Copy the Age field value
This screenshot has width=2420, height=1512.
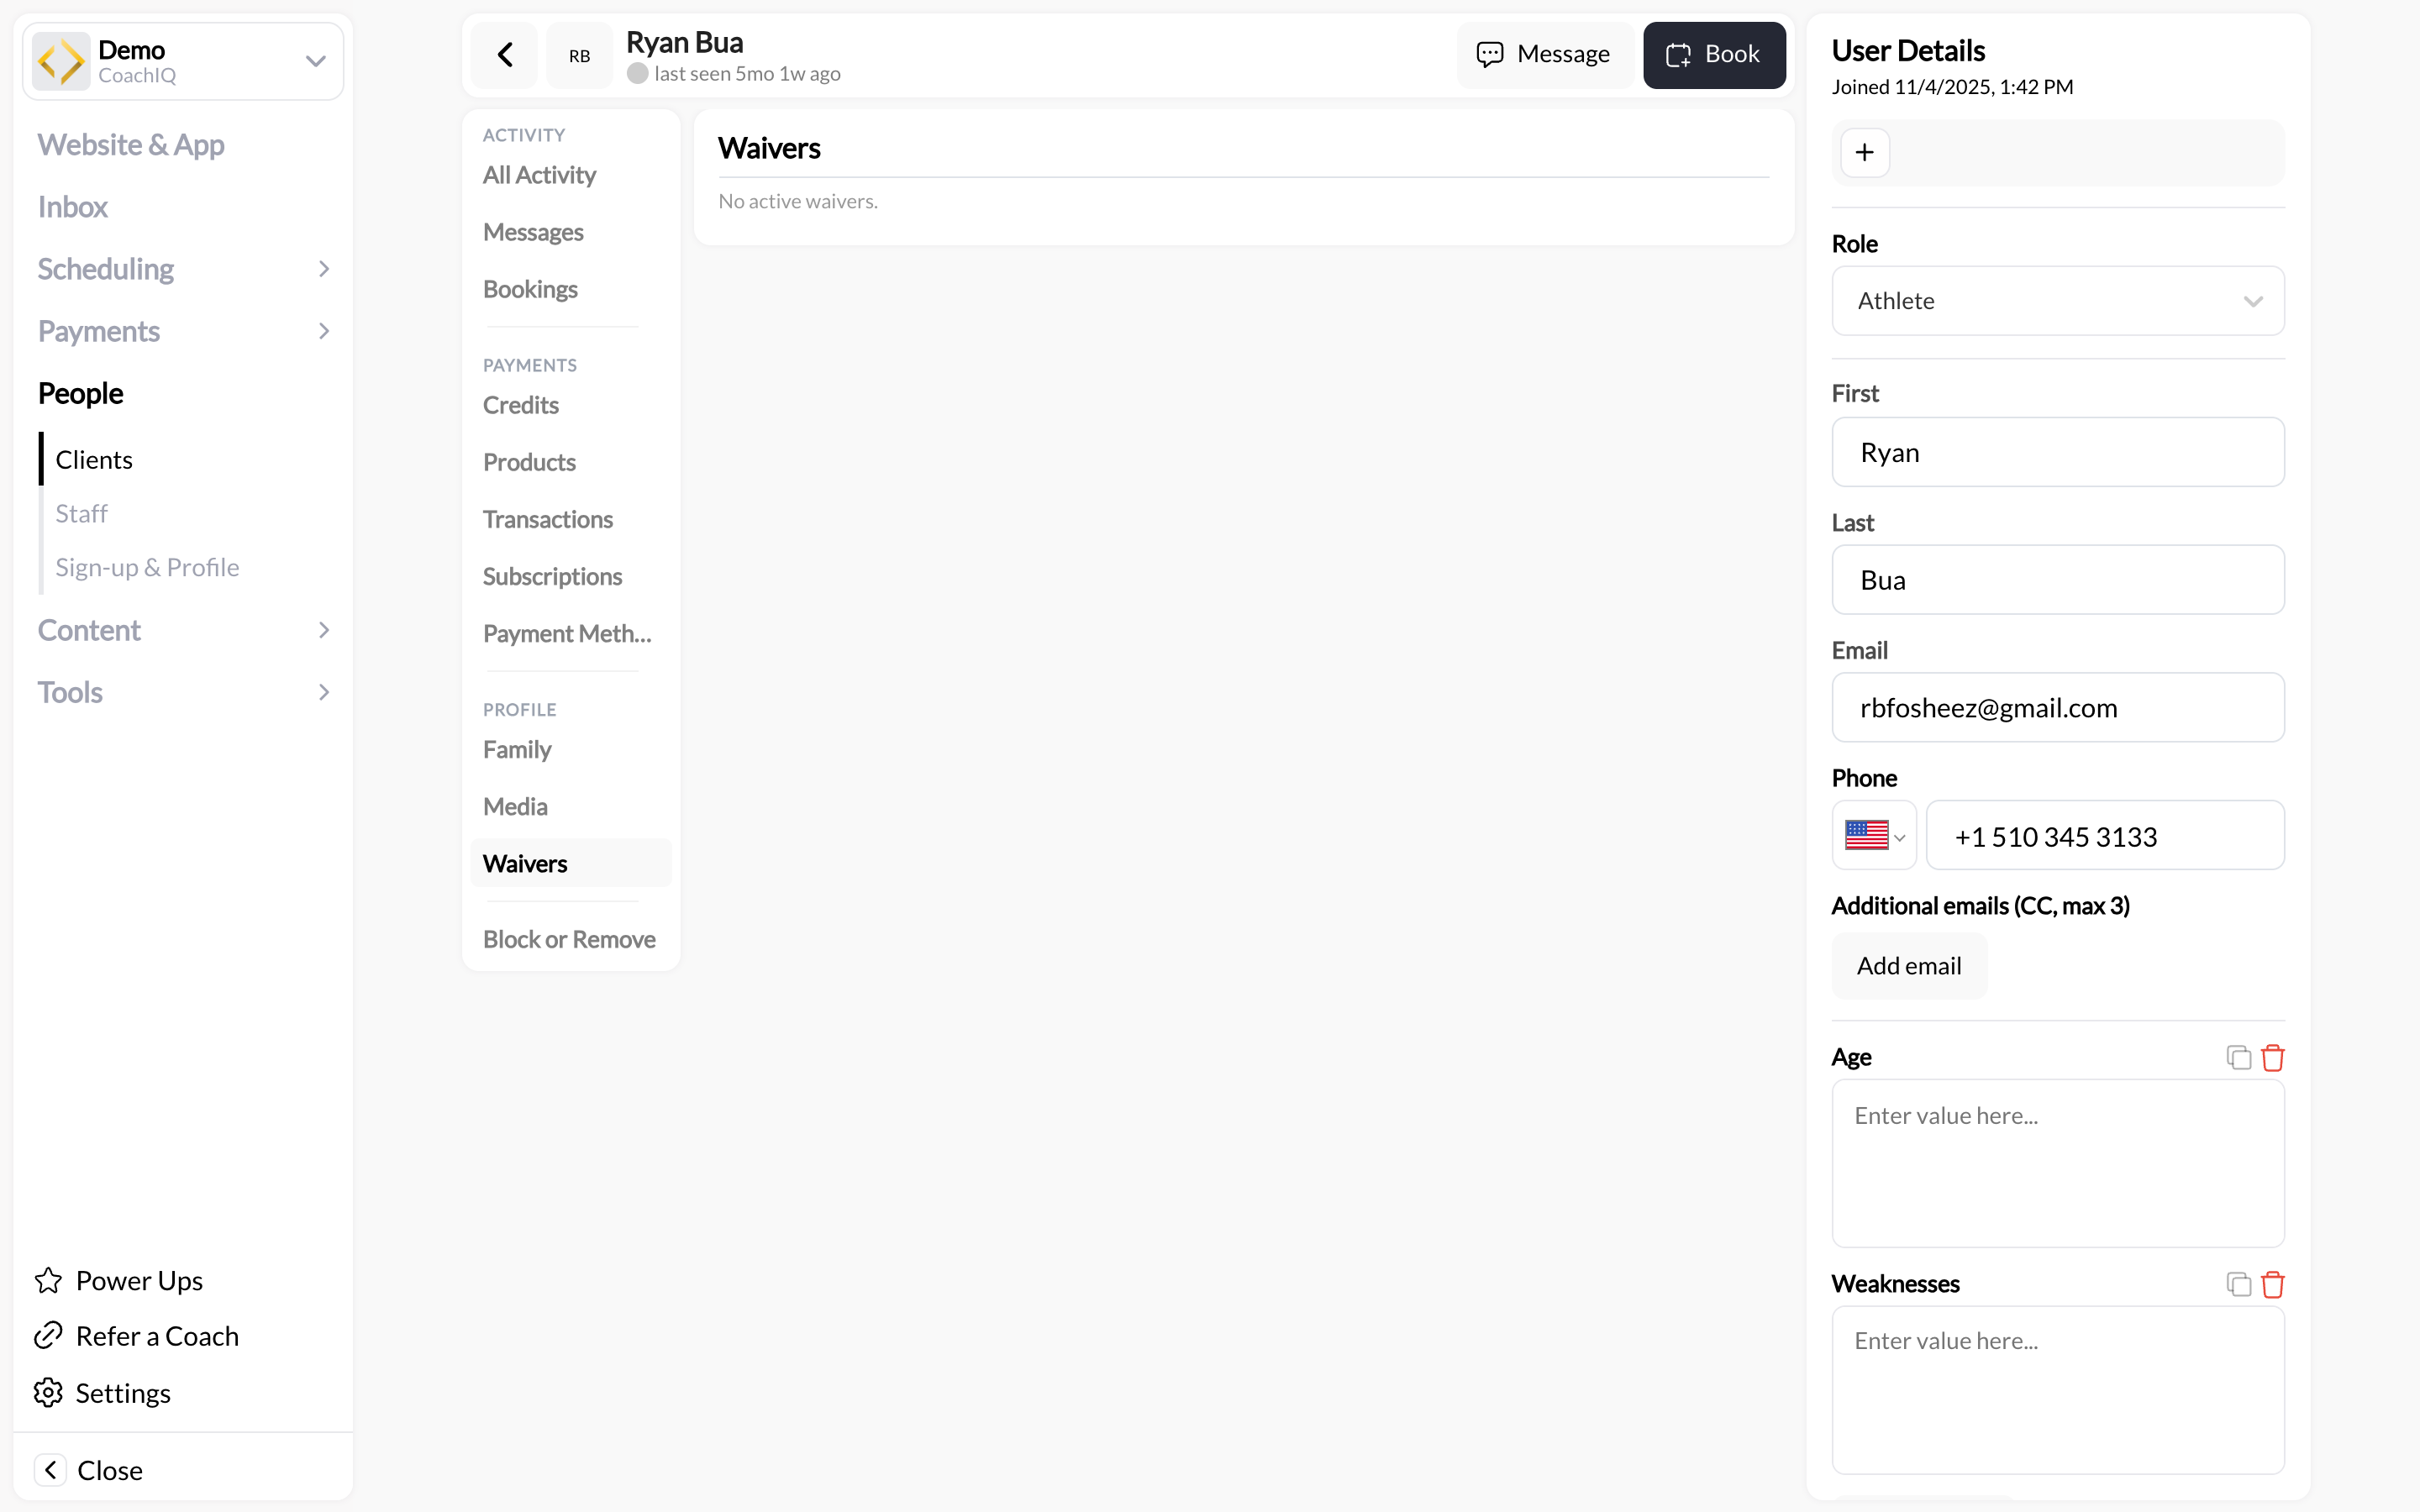[2238, 1058]
